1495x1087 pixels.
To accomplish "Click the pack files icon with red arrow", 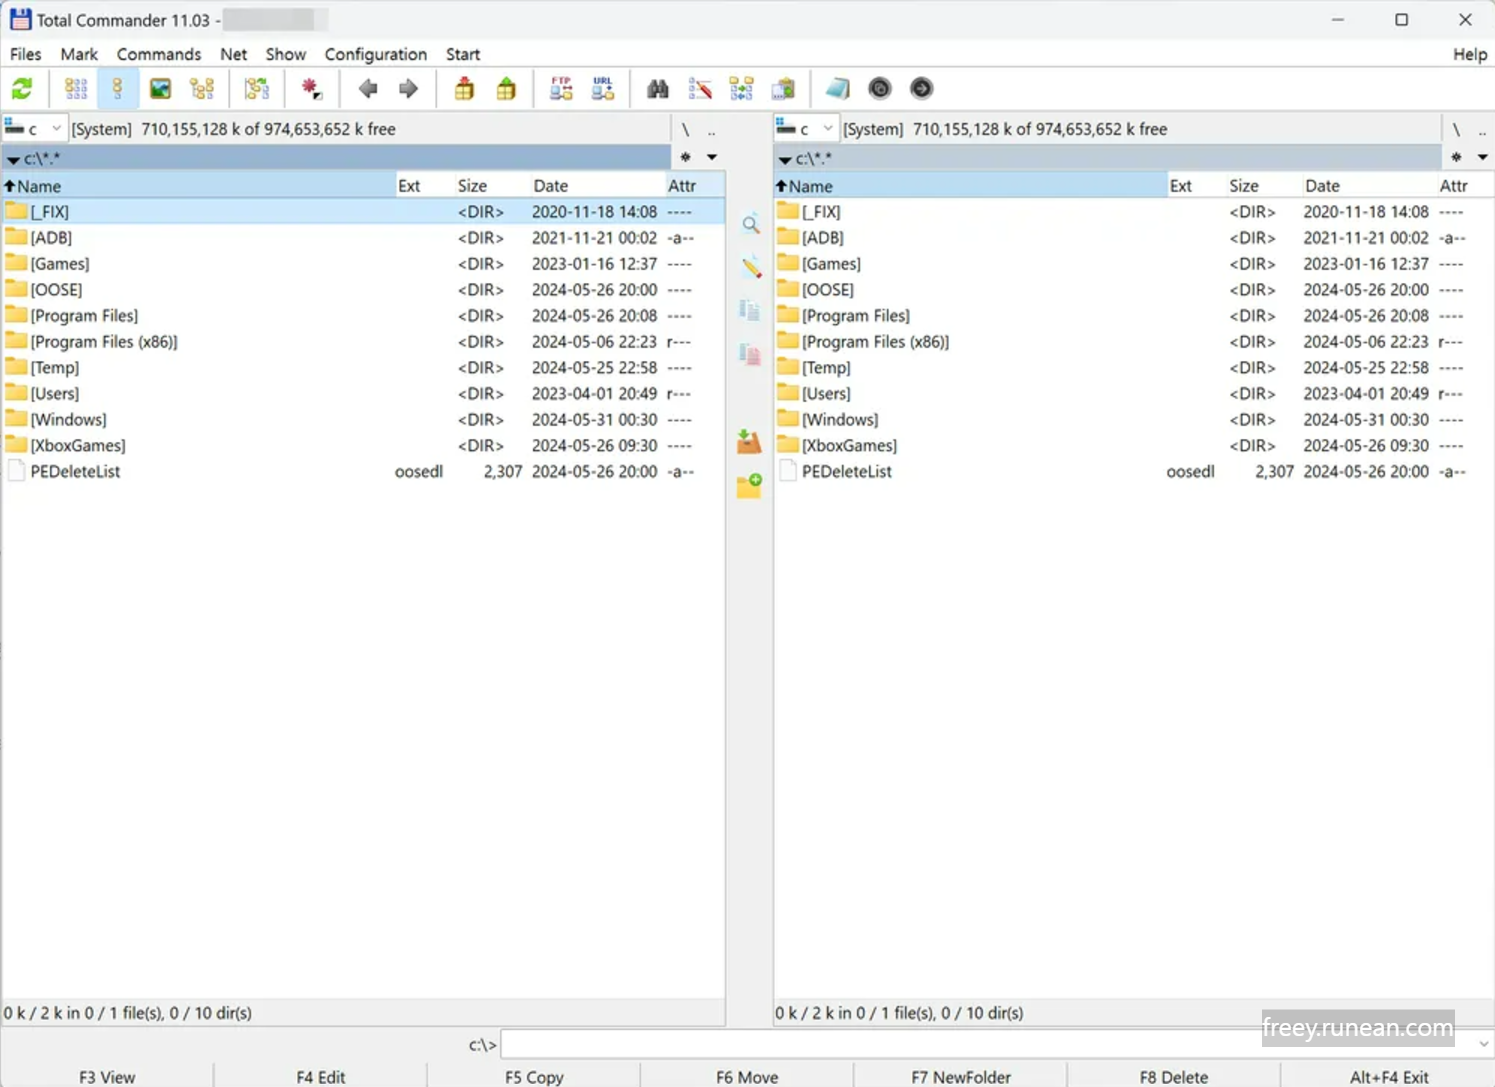I will pos(464,89).
